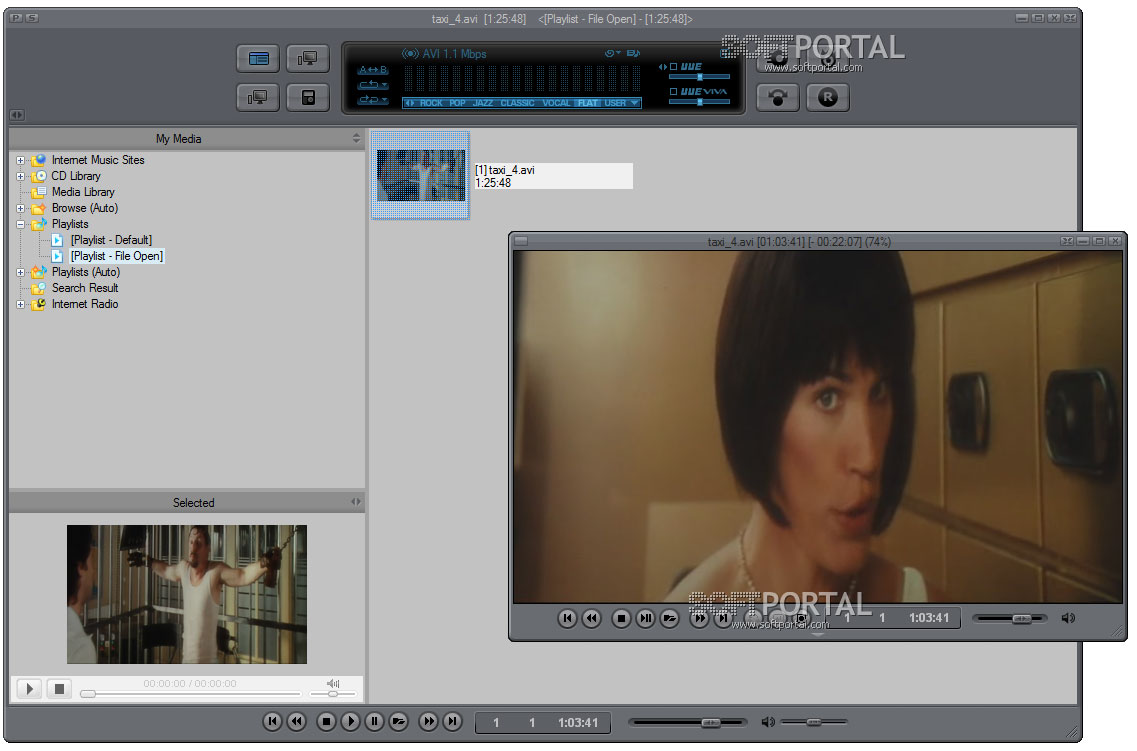Click the main window seek slider
The width and height of the screenshot is (1137, 751).
coord(687,722)
